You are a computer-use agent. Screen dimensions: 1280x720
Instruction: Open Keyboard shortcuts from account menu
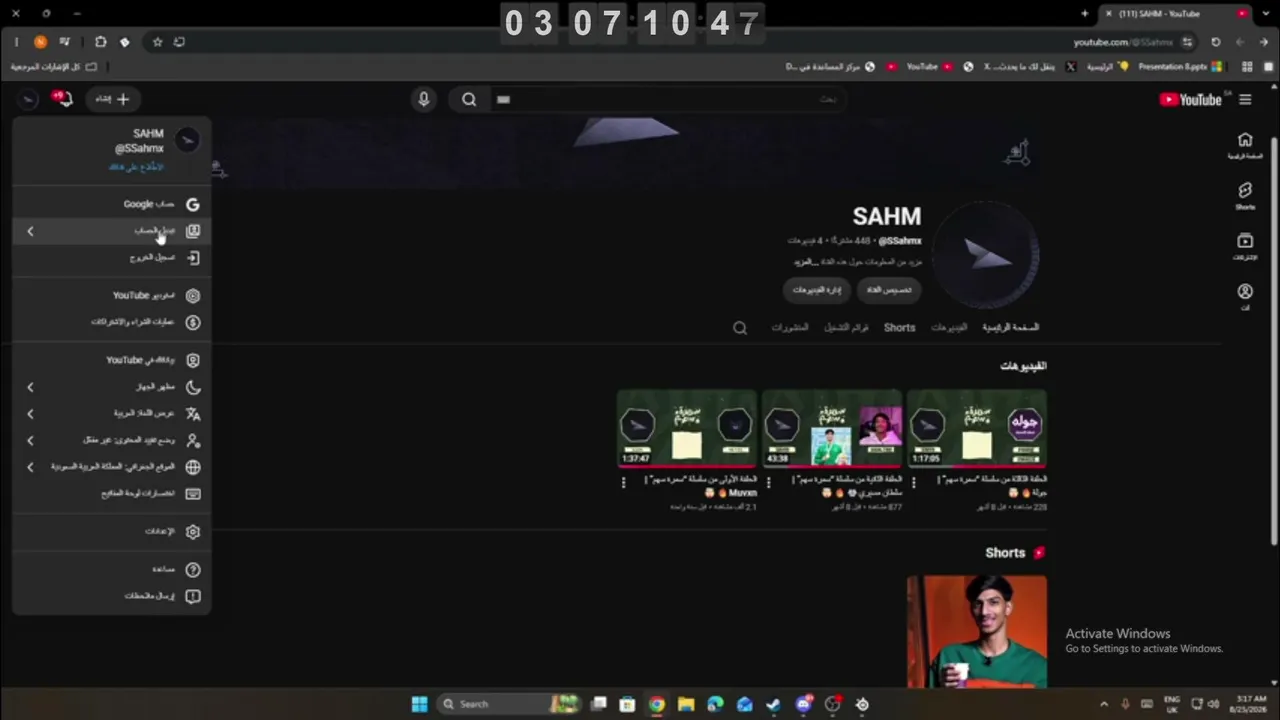point(112,493)
